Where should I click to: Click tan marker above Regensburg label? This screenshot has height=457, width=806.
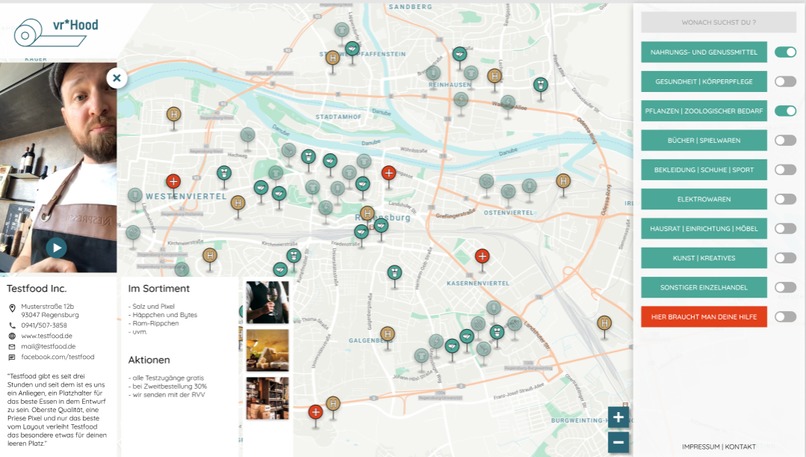tap(367, 213)
